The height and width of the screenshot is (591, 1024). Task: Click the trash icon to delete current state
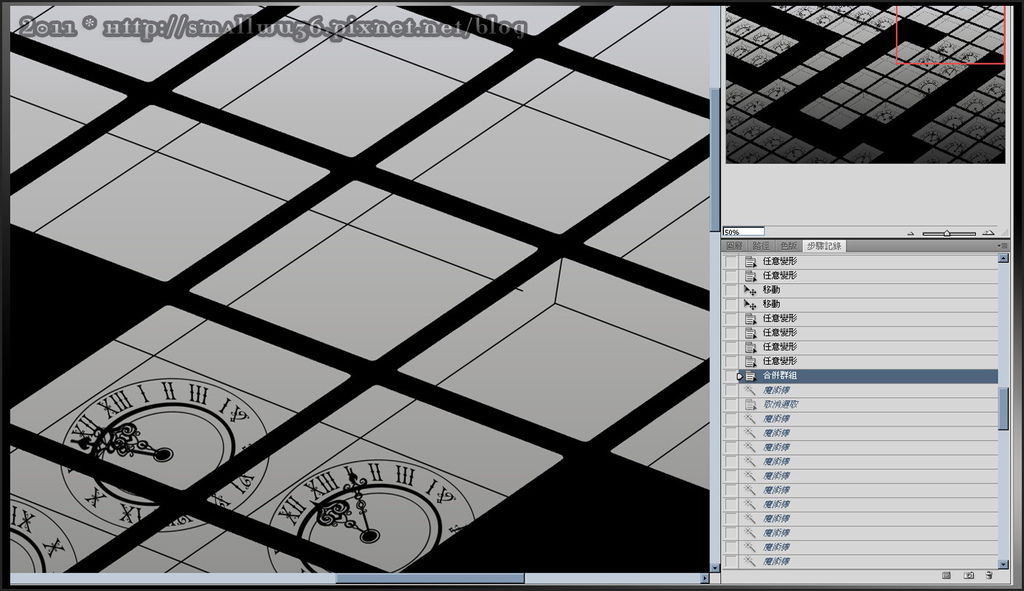coord(989,576)
